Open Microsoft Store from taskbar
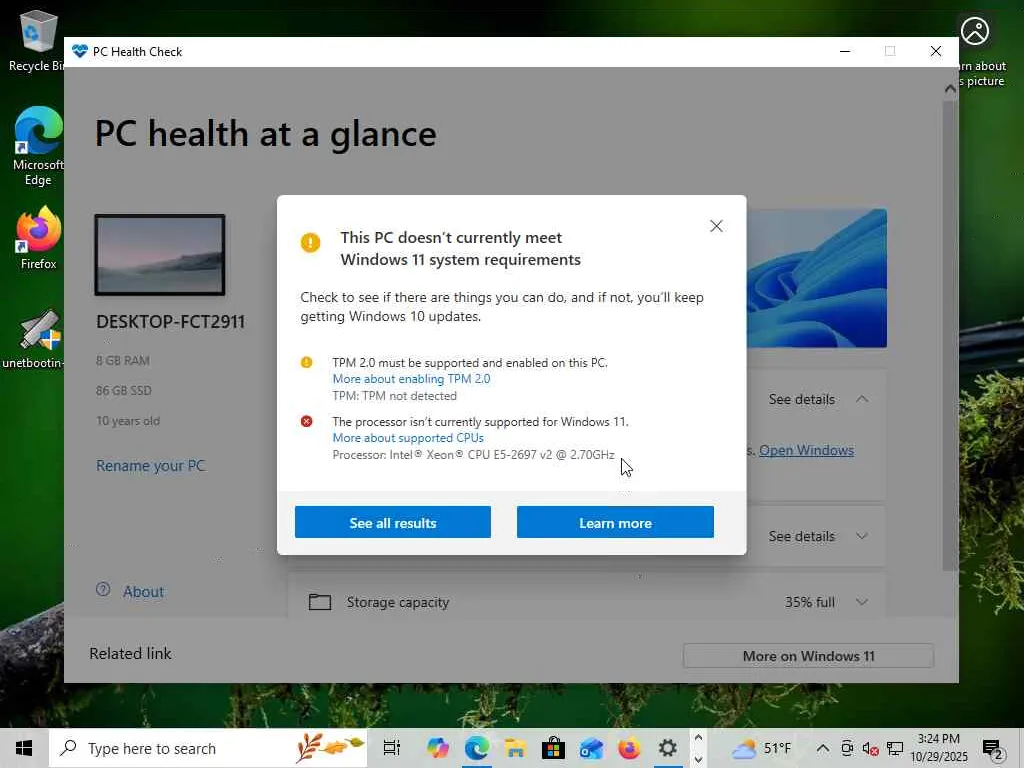This screenshot has height=768, width=1024. click(553, 748)
